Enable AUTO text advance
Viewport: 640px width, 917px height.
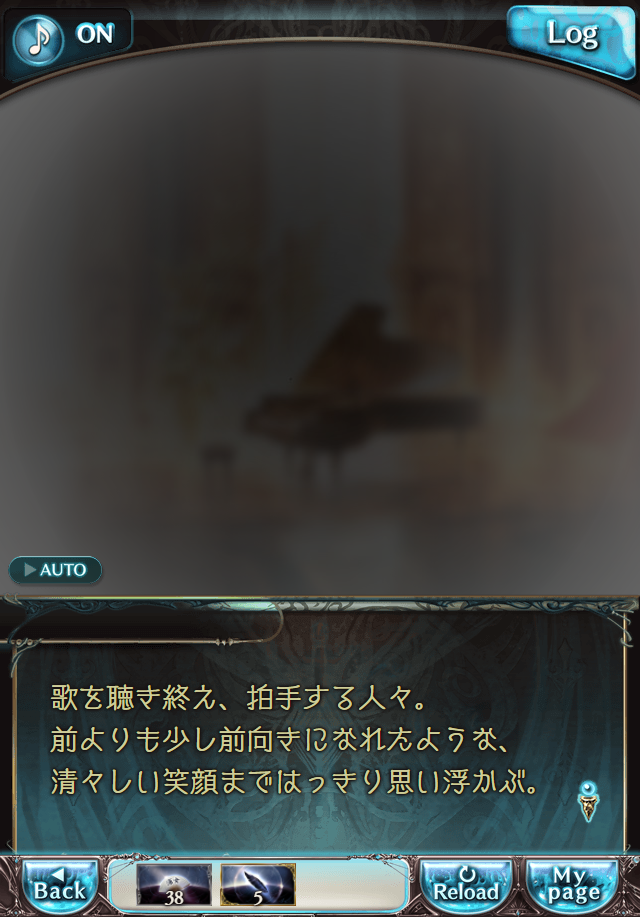(55, 570)
